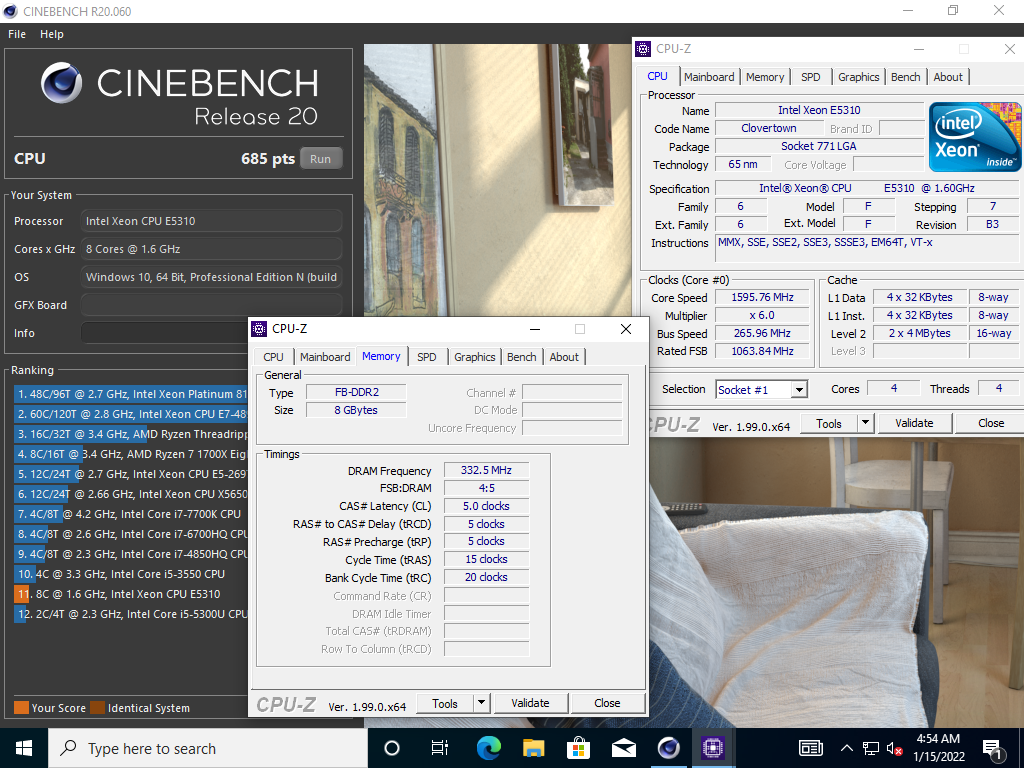Open the Windows Start menu
Screen dimensions: 1024x768
click(24, 748)
